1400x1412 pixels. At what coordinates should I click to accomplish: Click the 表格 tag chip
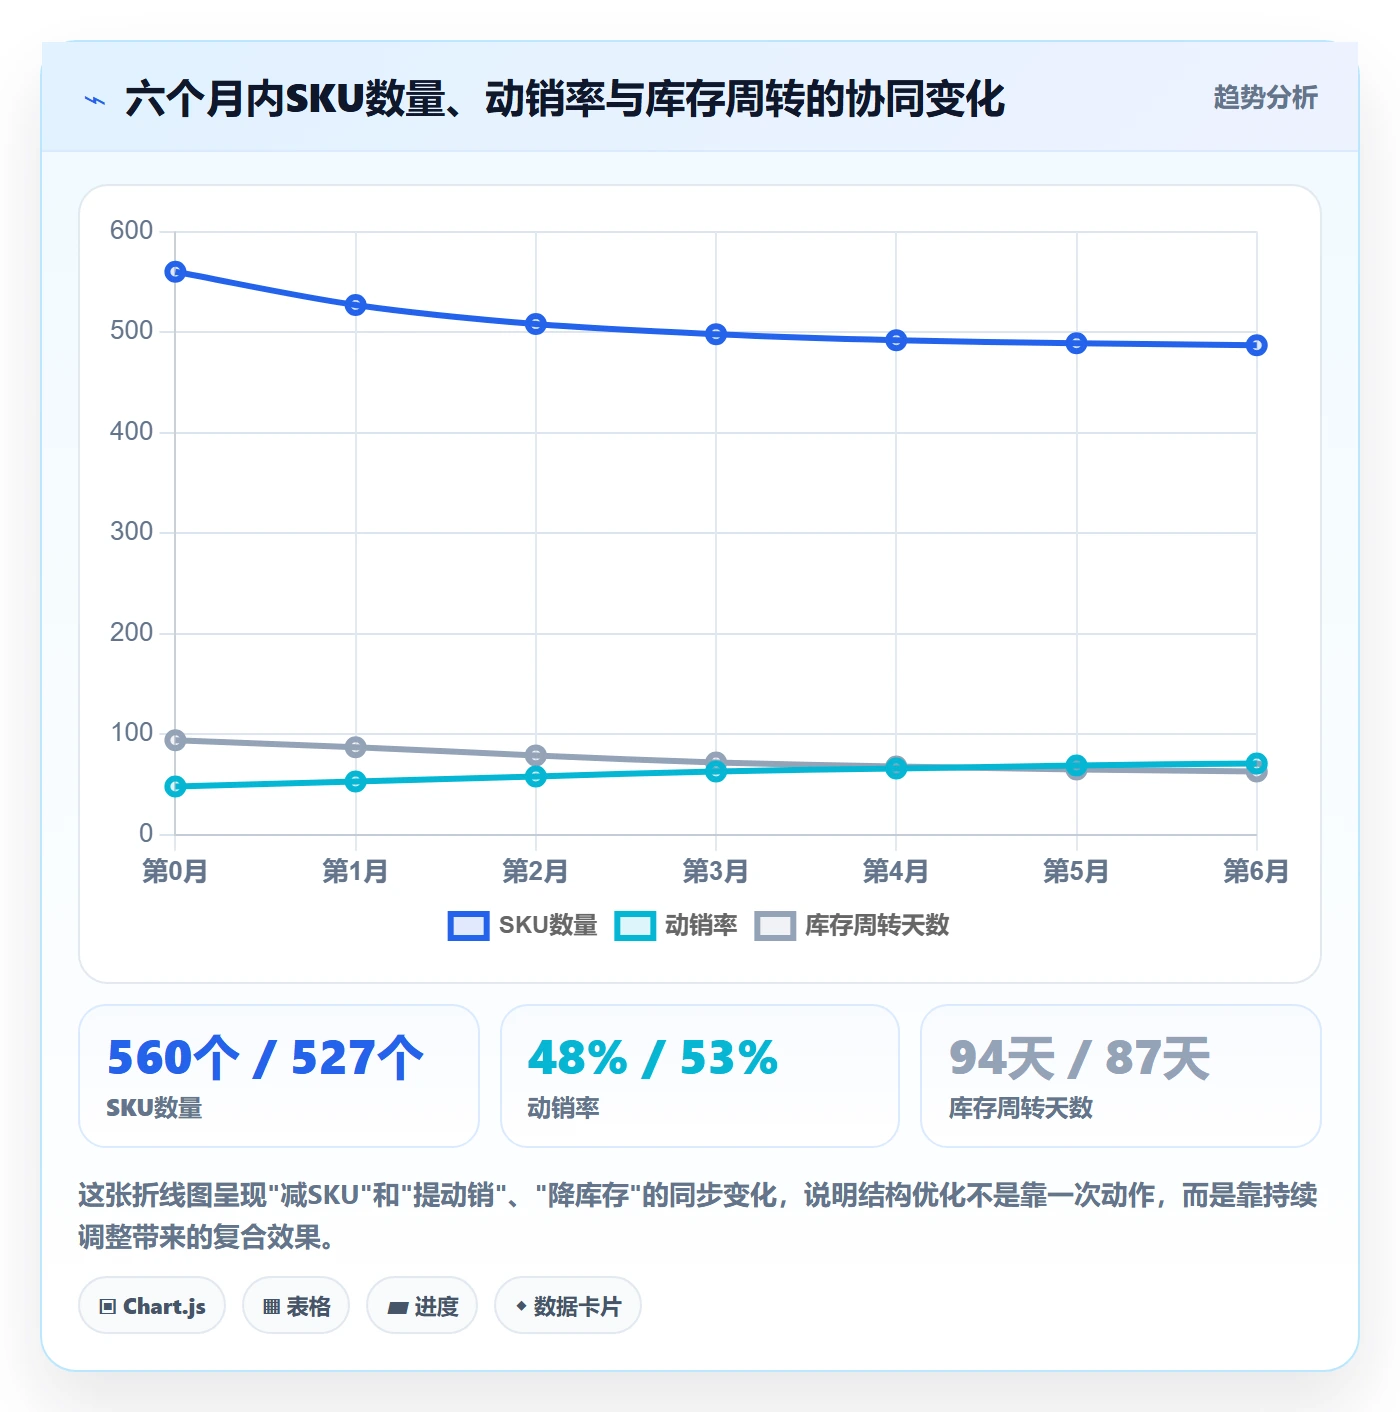[x=296, y=1305]
